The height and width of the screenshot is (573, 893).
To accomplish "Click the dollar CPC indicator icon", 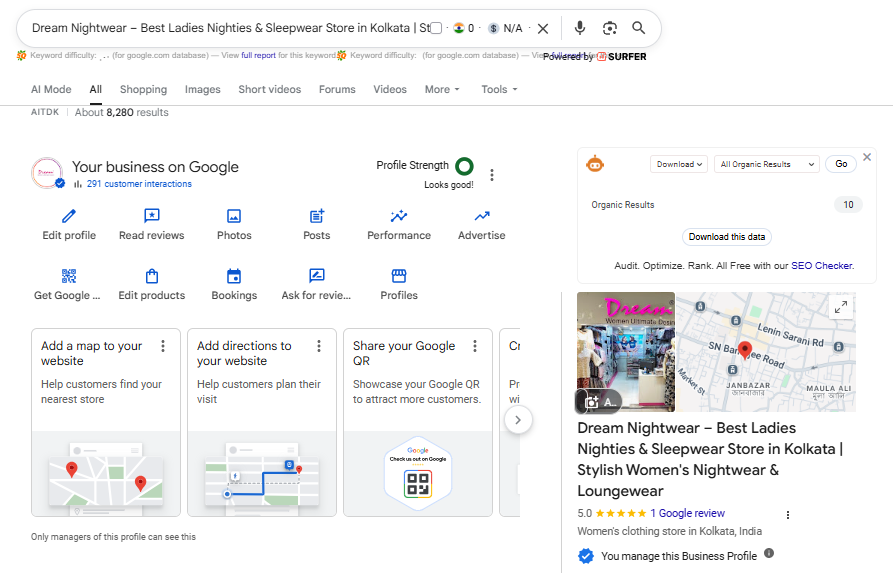I will click(493, 28).
